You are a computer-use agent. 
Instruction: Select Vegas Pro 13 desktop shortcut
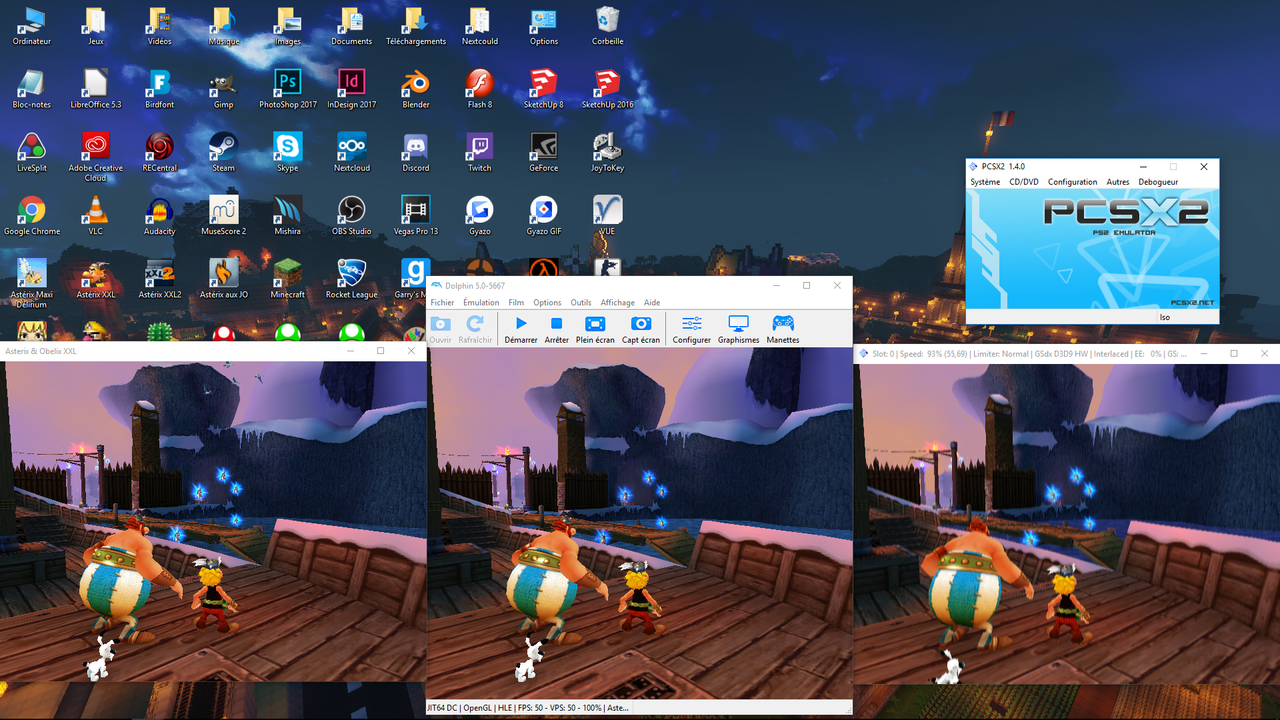click(416, 215)
